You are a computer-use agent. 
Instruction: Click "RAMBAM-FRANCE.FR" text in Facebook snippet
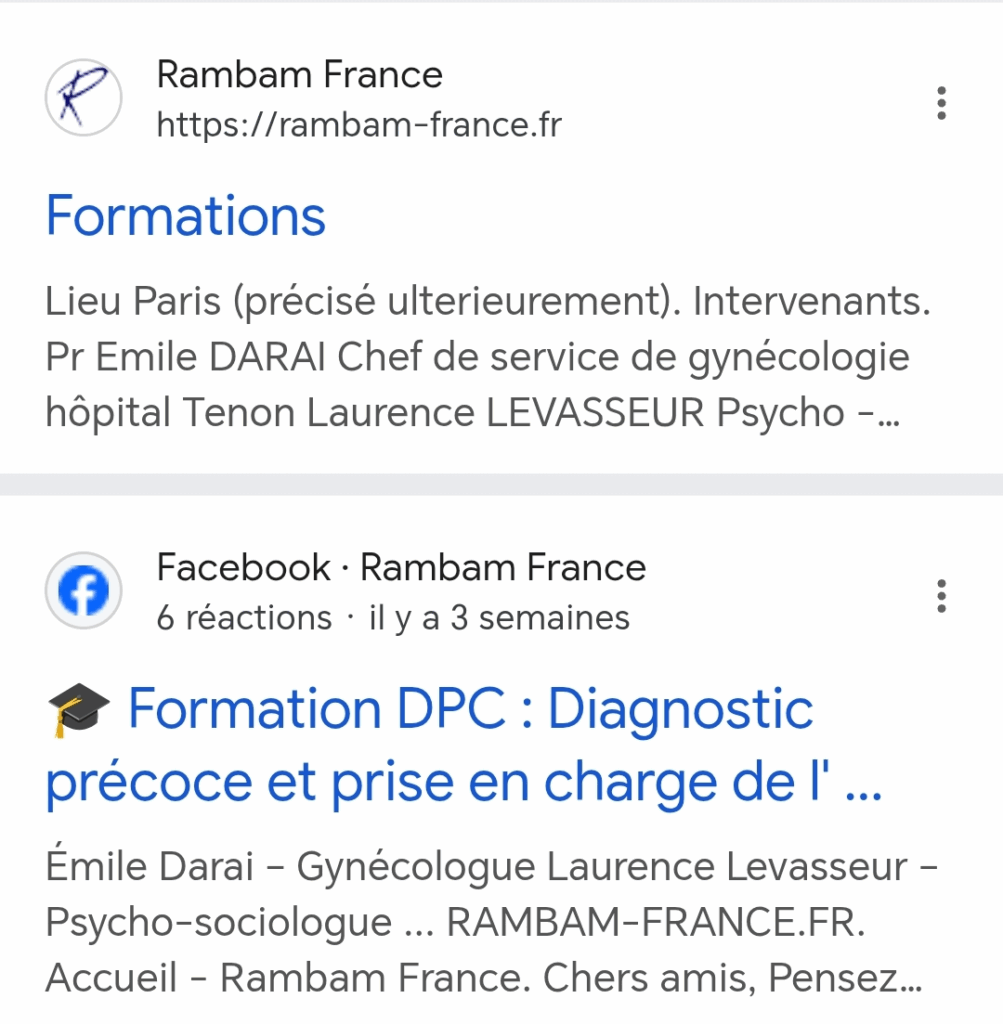654,922
